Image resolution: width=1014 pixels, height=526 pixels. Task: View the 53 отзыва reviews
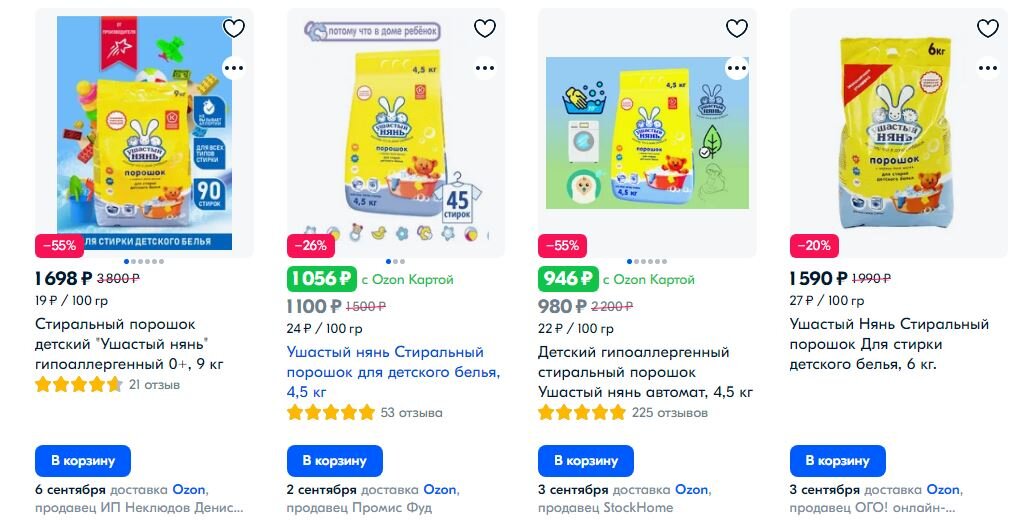[411, 413]
